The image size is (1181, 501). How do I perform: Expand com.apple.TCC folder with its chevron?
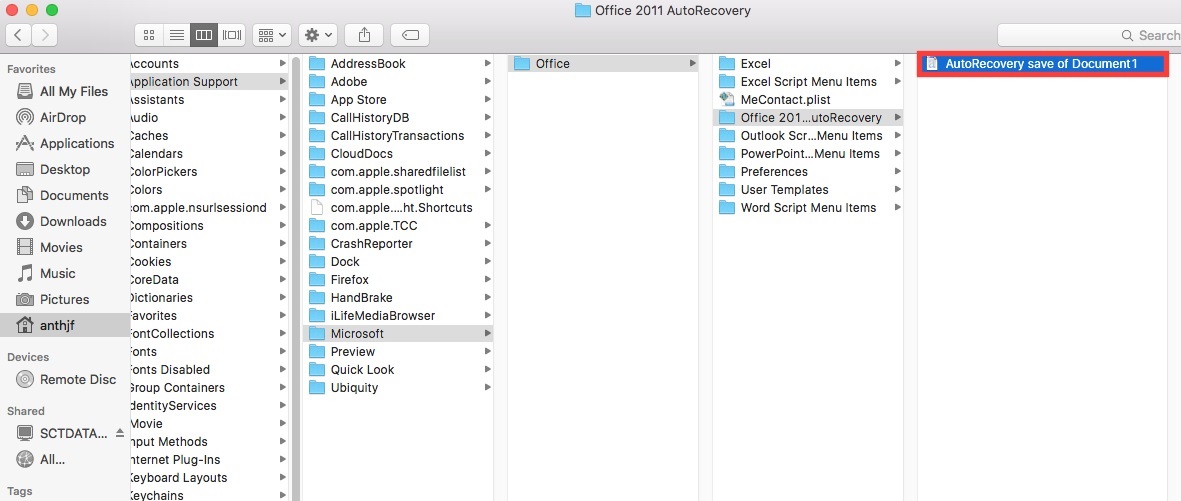[x=488, y=226]
